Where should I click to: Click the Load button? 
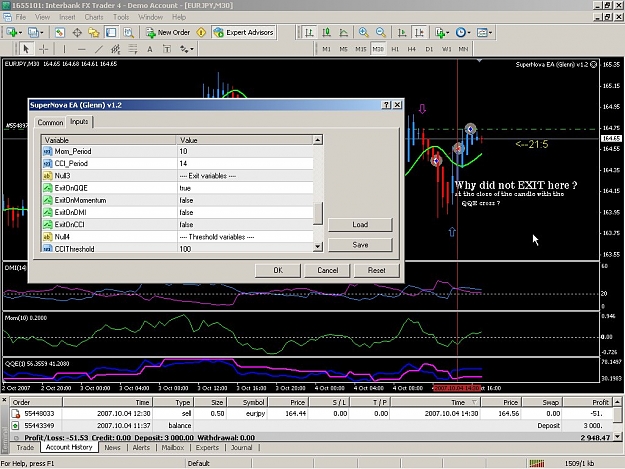pos(360,225)
